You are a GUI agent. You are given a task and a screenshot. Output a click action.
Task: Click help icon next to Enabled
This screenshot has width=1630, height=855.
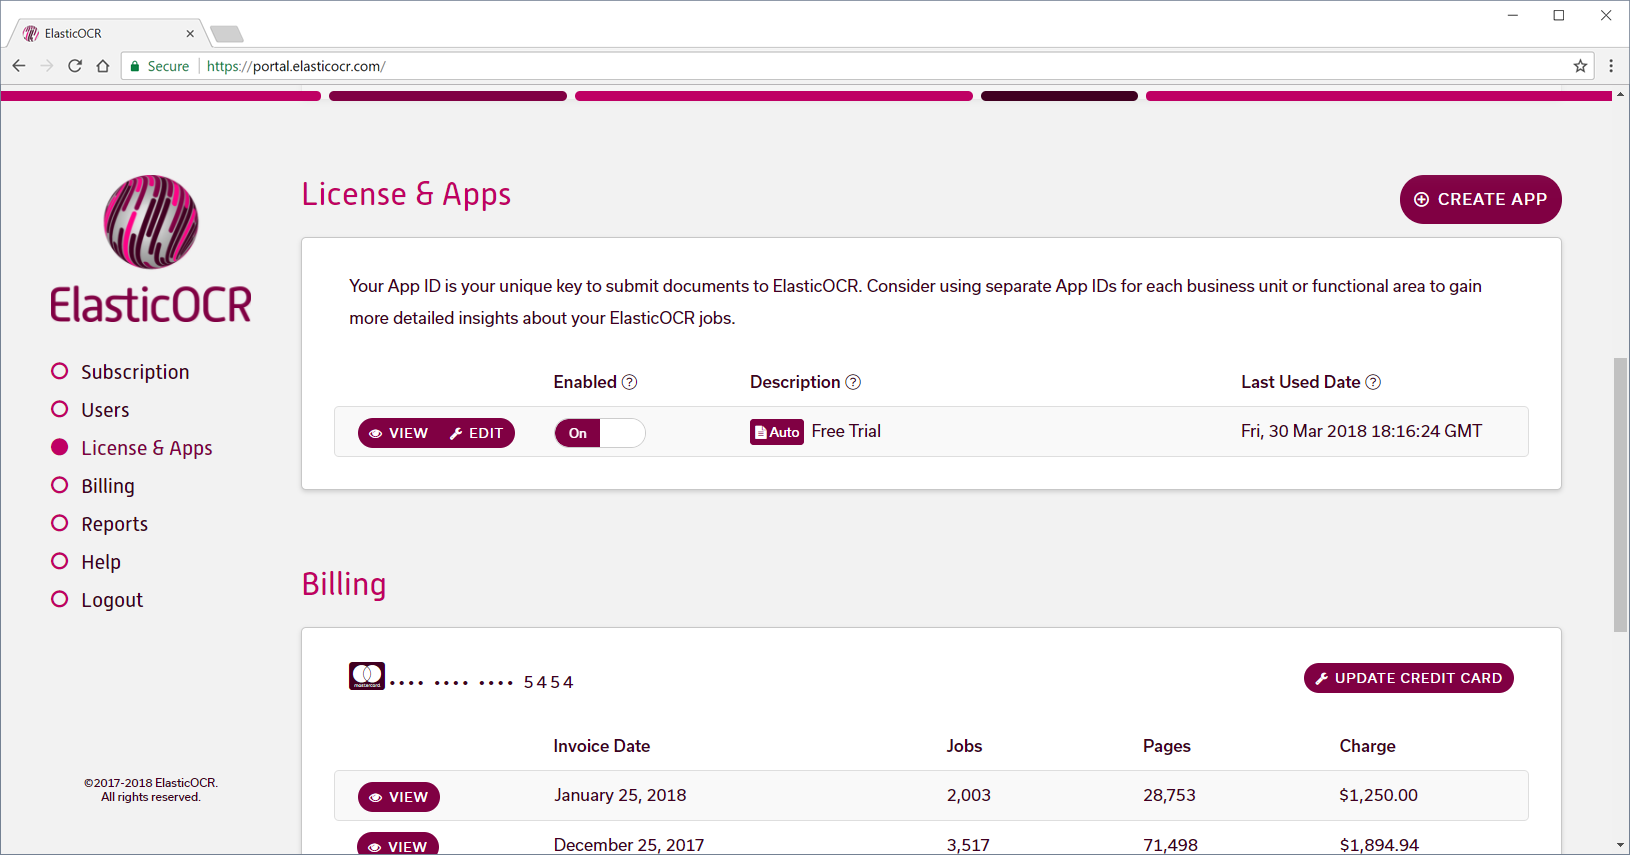pos(629,382)
